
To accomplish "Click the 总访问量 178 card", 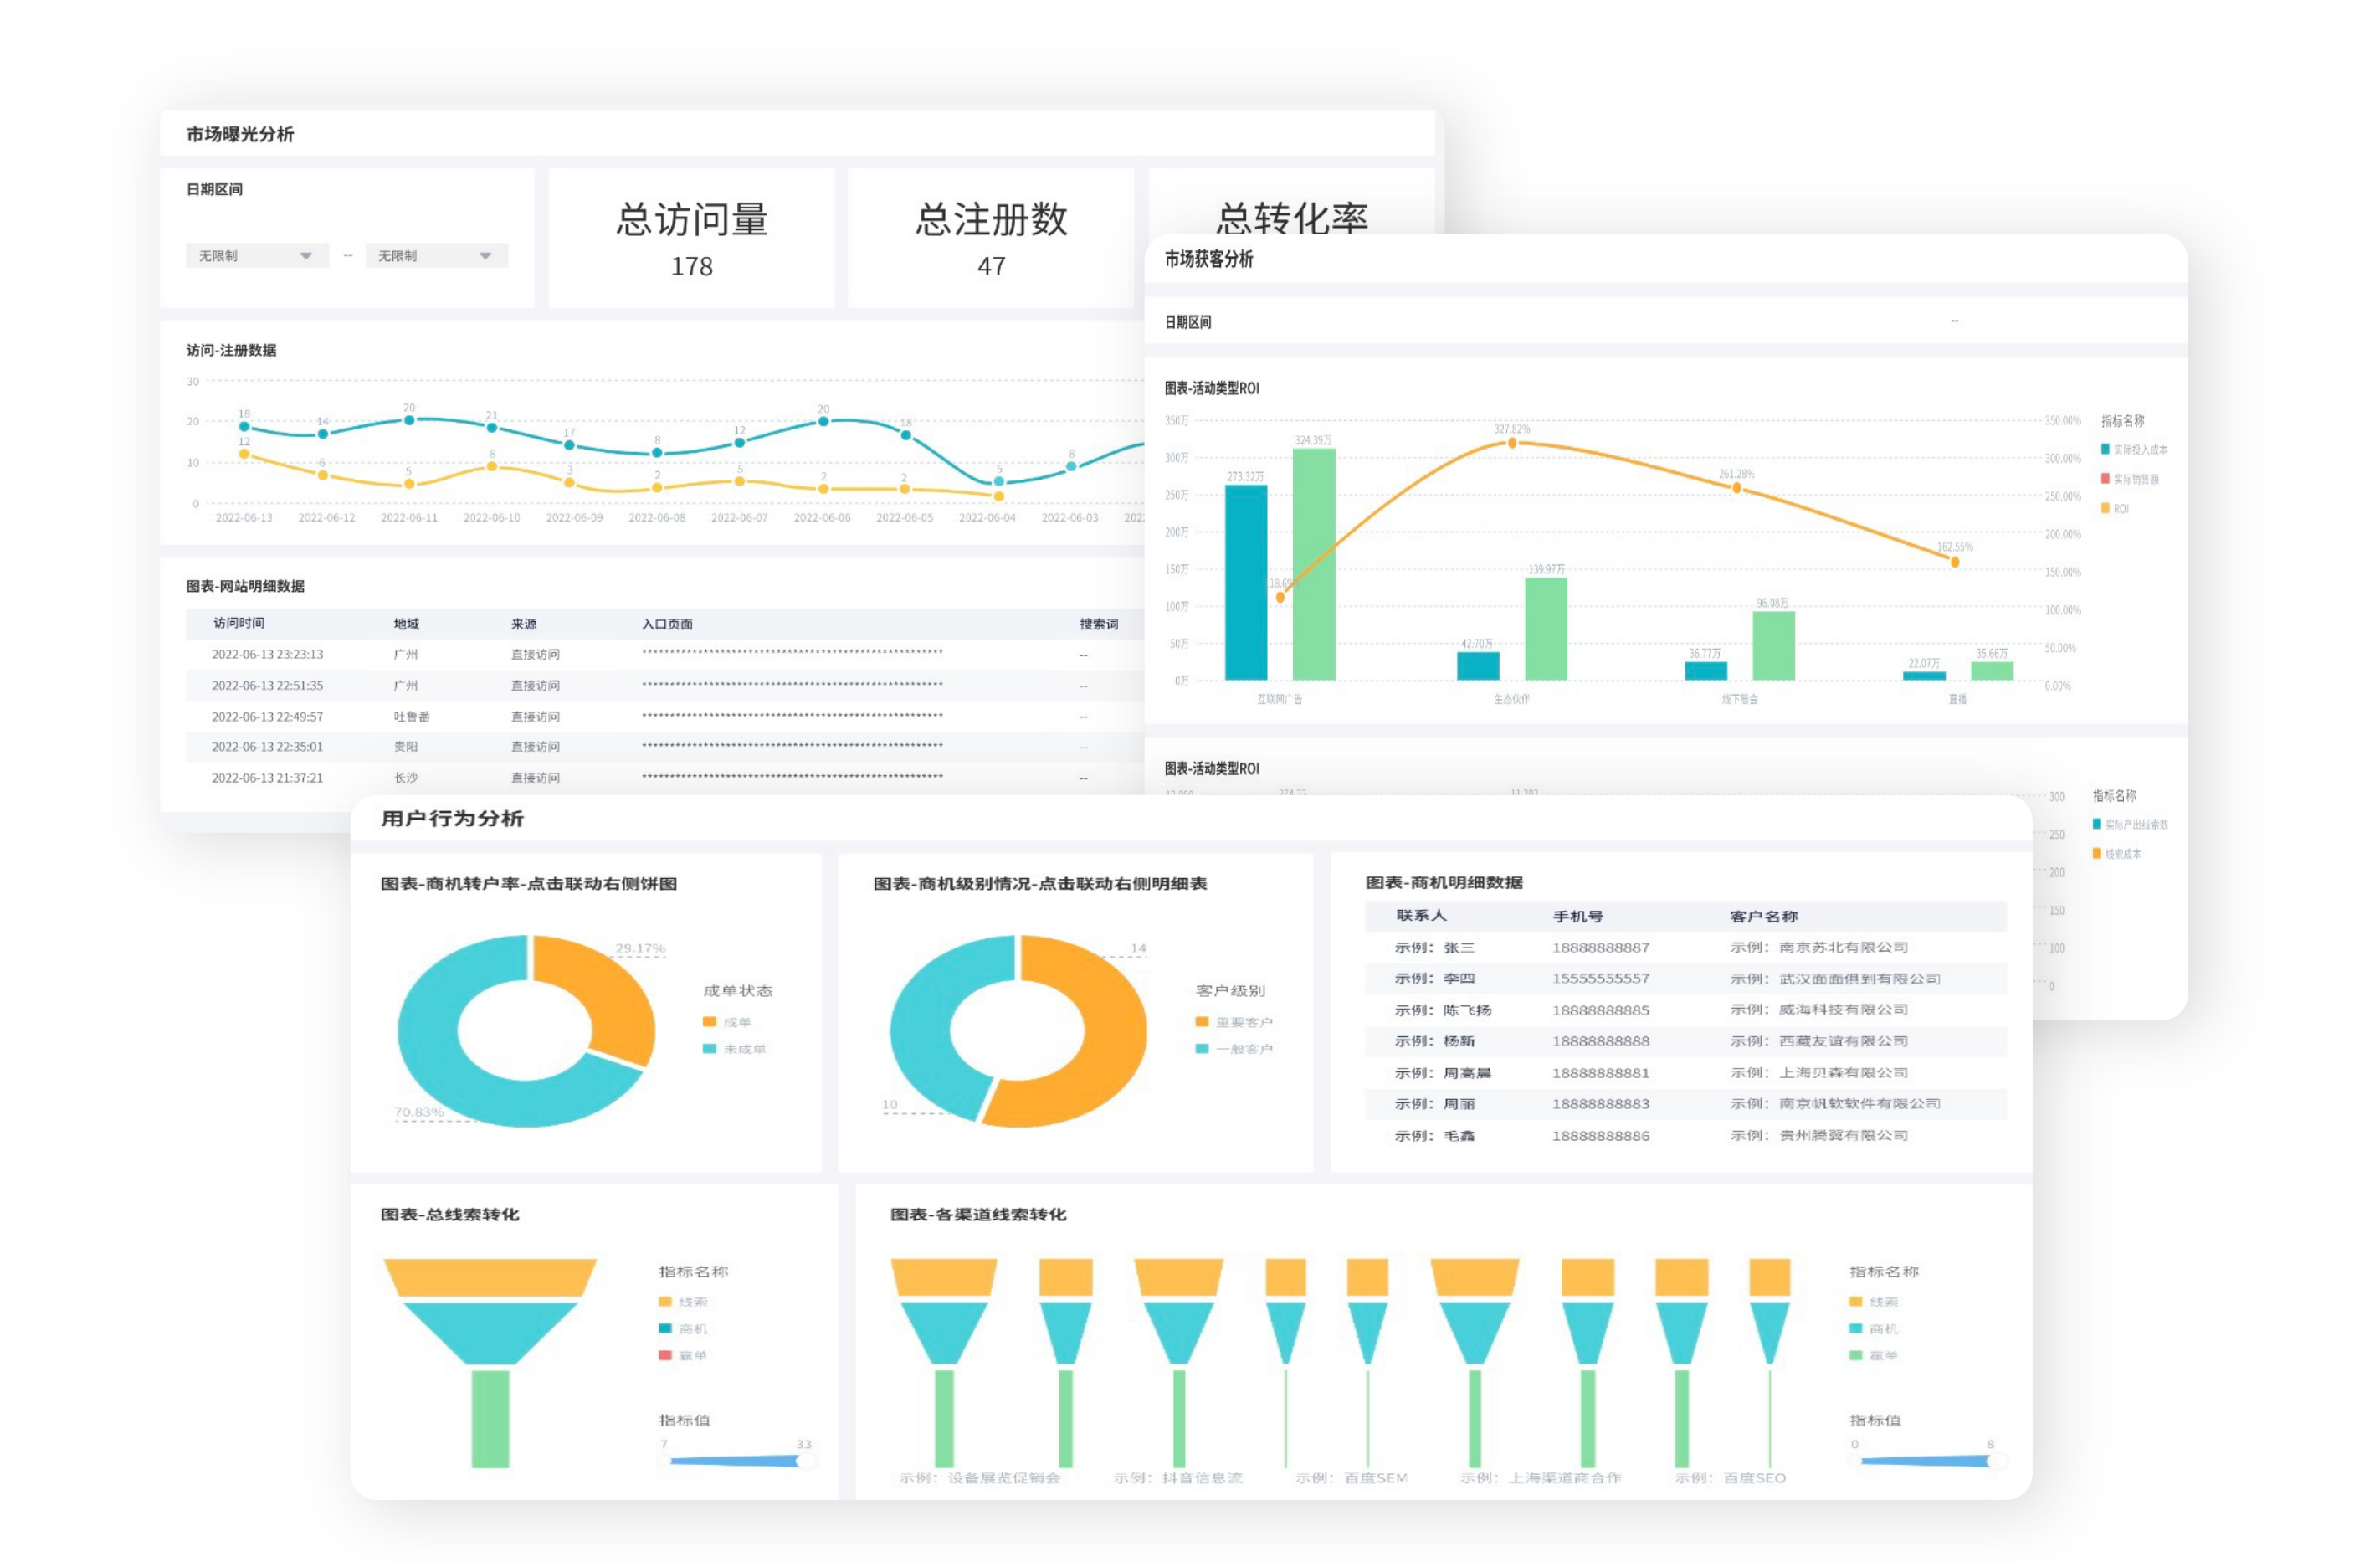I will coord(691,238).
